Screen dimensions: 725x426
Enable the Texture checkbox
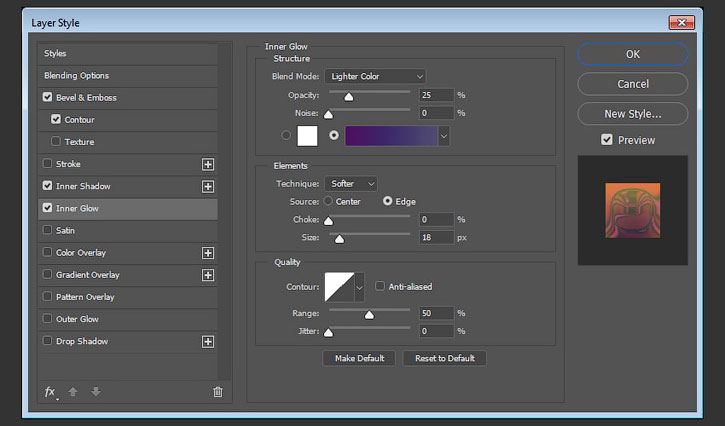(56, 141)
